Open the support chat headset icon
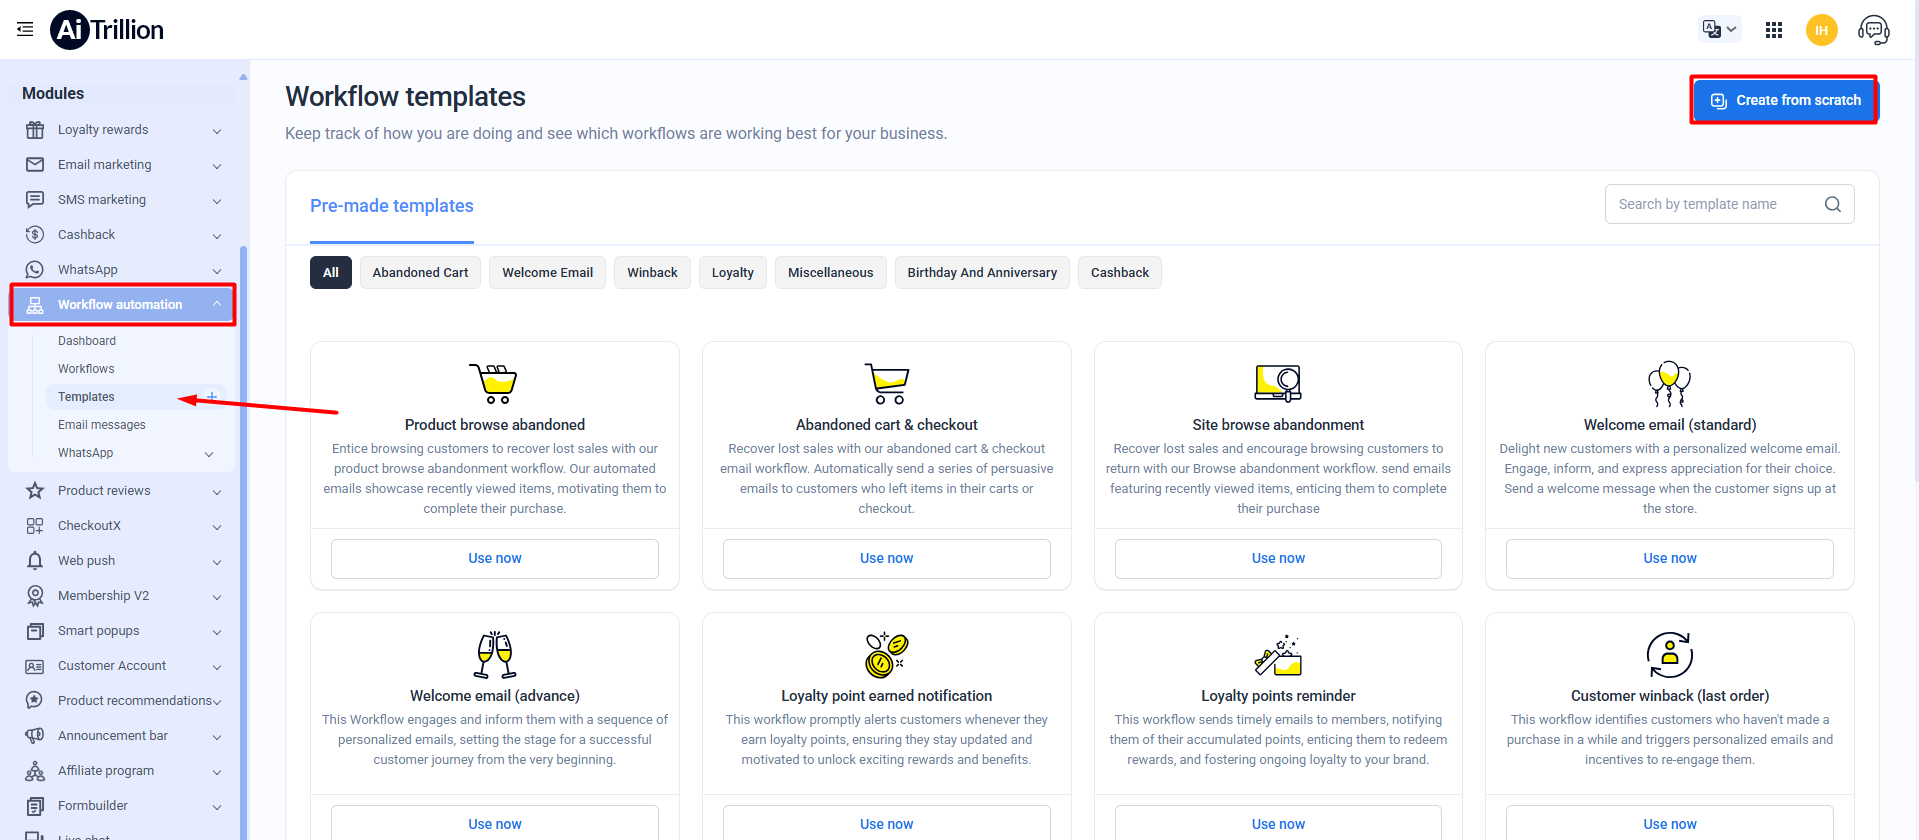The image size is (1919, 840). 1873,30
